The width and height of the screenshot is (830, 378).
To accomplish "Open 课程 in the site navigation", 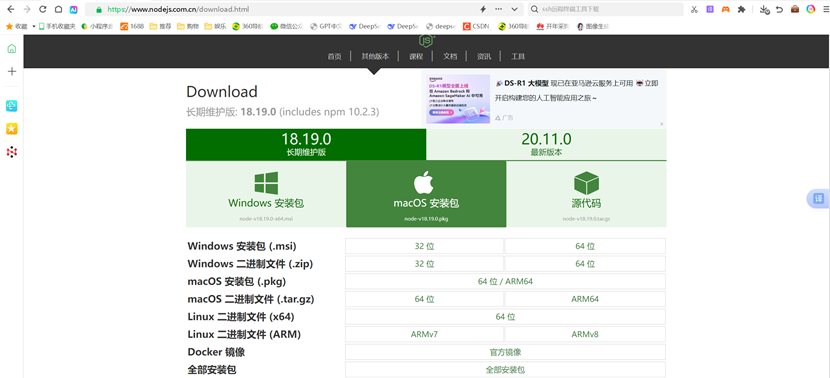I will coord(416,57).
